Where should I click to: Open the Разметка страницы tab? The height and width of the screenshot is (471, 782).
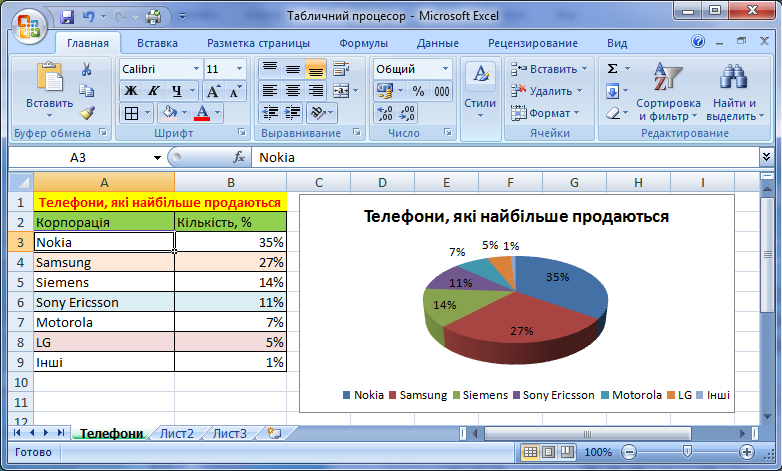258,43
